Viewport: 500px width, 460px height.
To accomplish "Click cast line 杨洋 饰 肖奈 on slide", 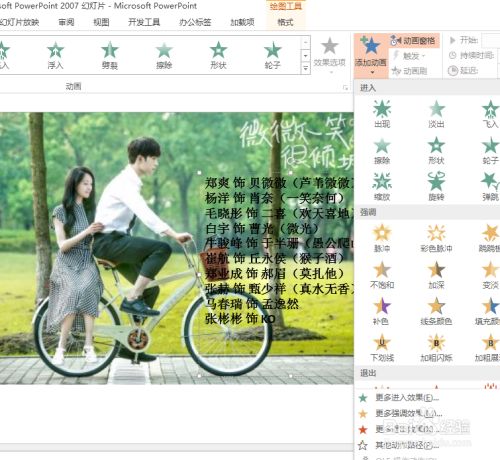I will coord(275,198).
